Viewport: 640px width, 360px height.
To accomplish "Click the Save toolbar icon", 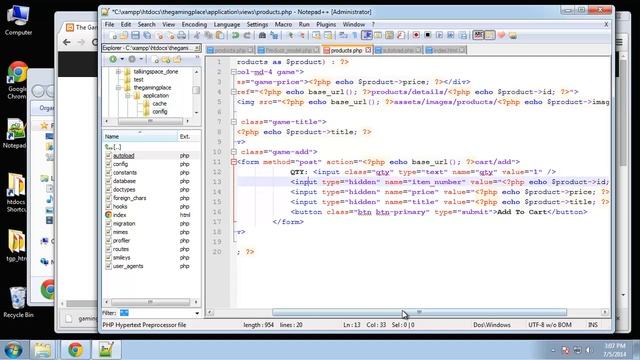I will pos(135,36).
